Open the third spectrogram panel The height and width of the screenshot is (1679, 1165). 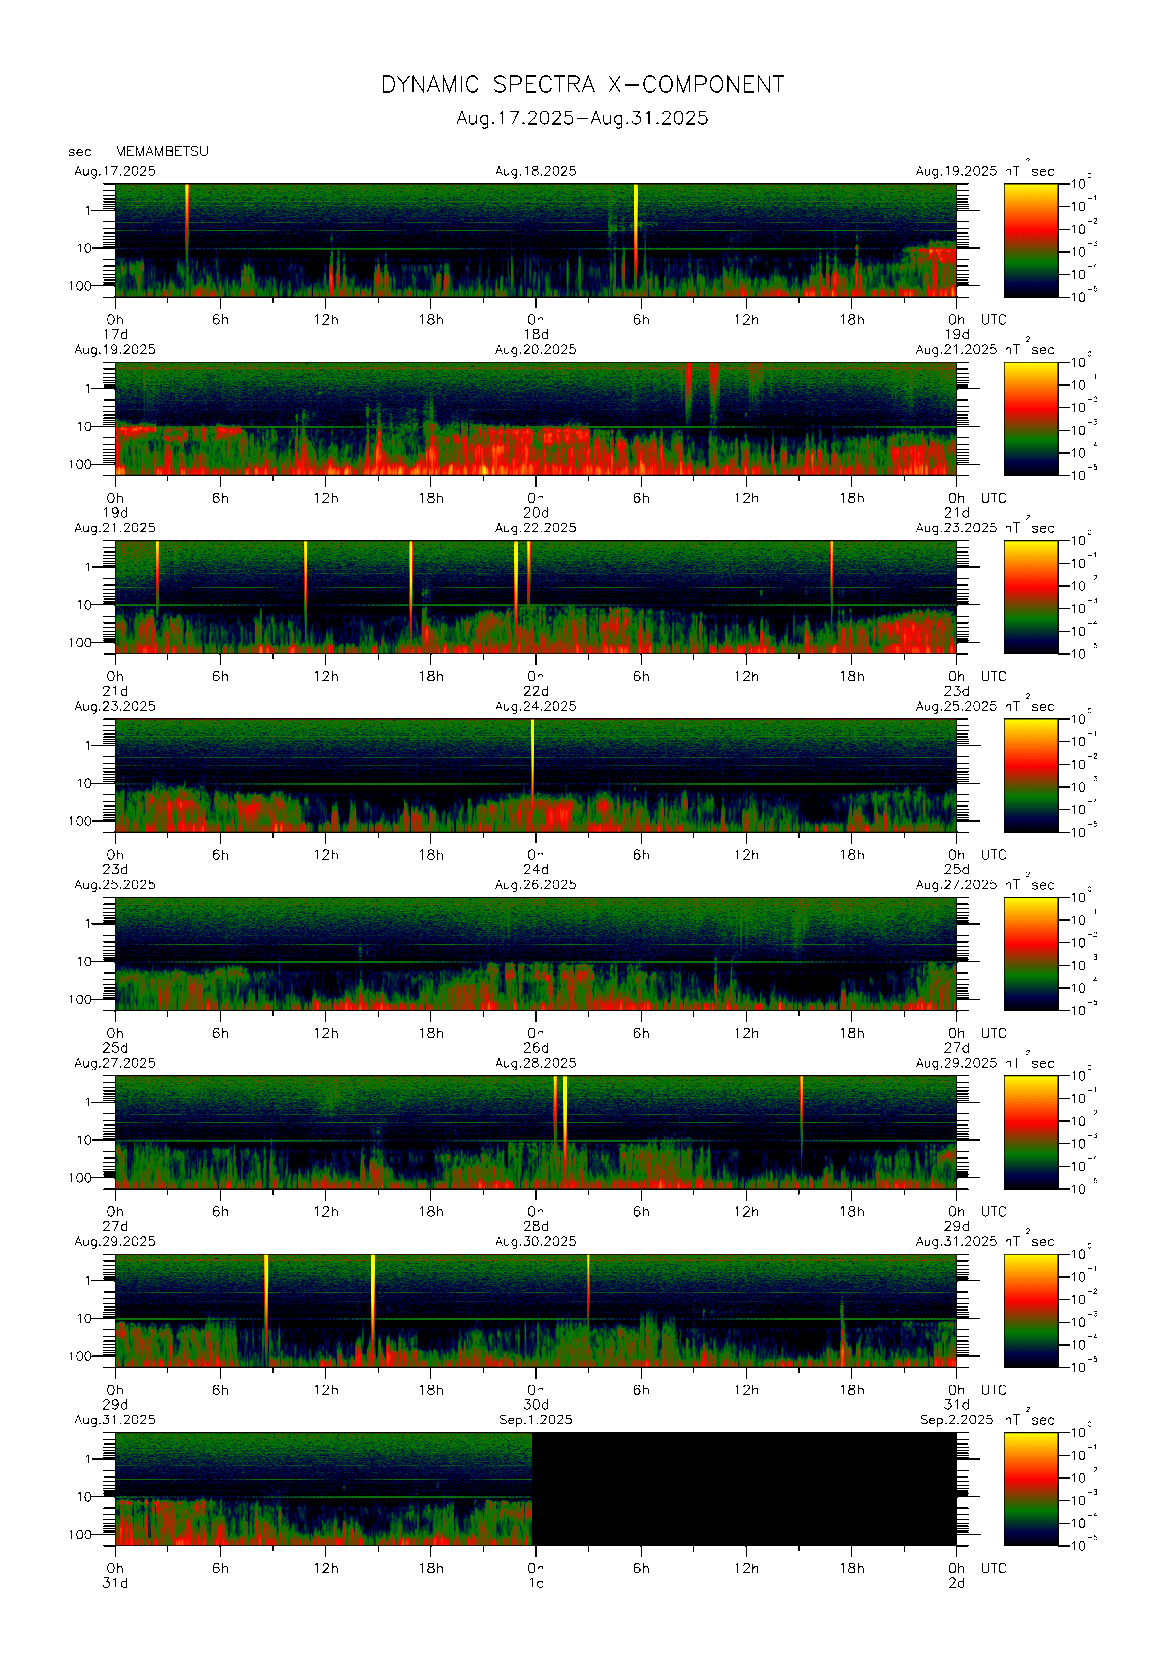tap(535, 597)
